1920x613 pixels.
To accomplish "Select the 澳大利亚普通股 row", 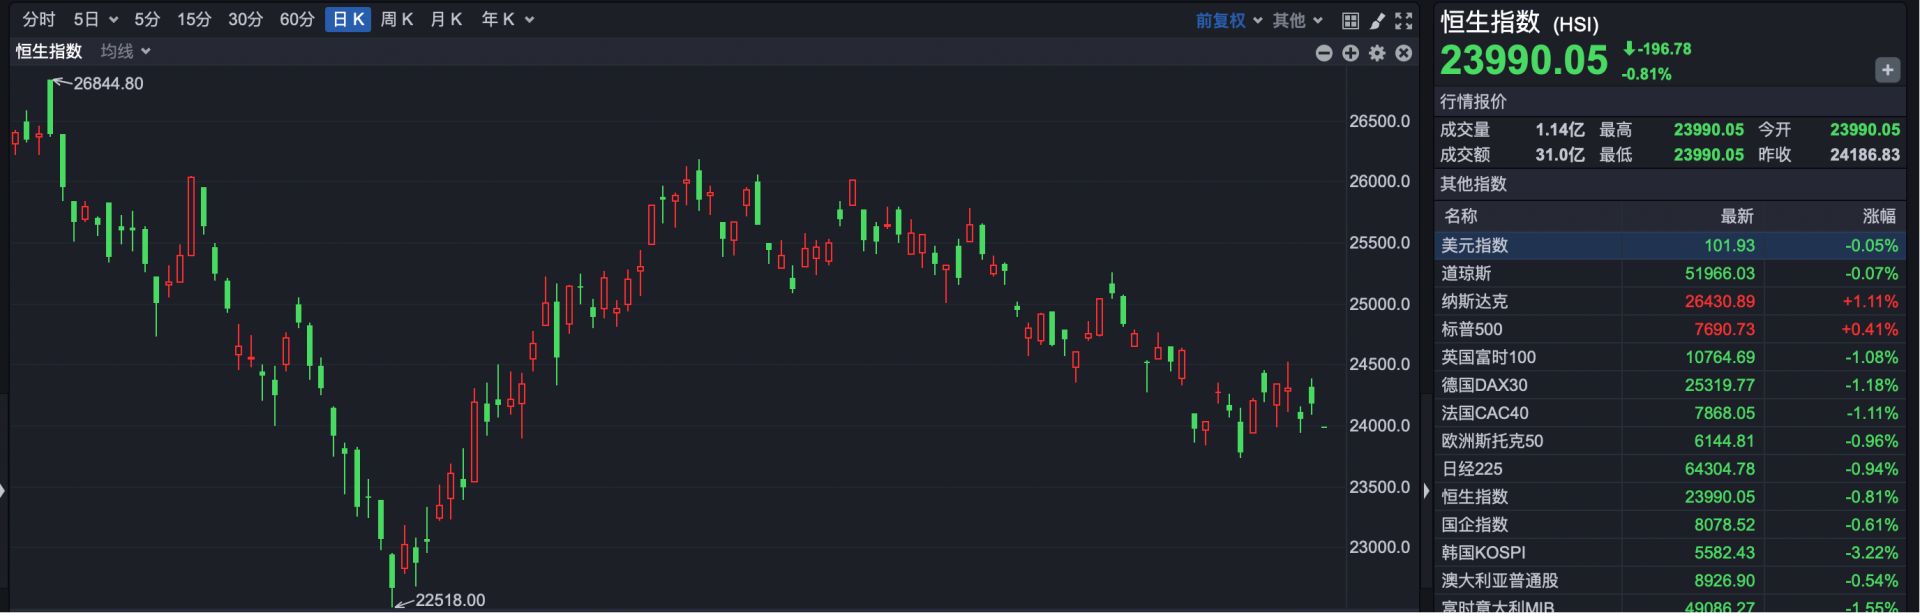I will pos(1670,581).
